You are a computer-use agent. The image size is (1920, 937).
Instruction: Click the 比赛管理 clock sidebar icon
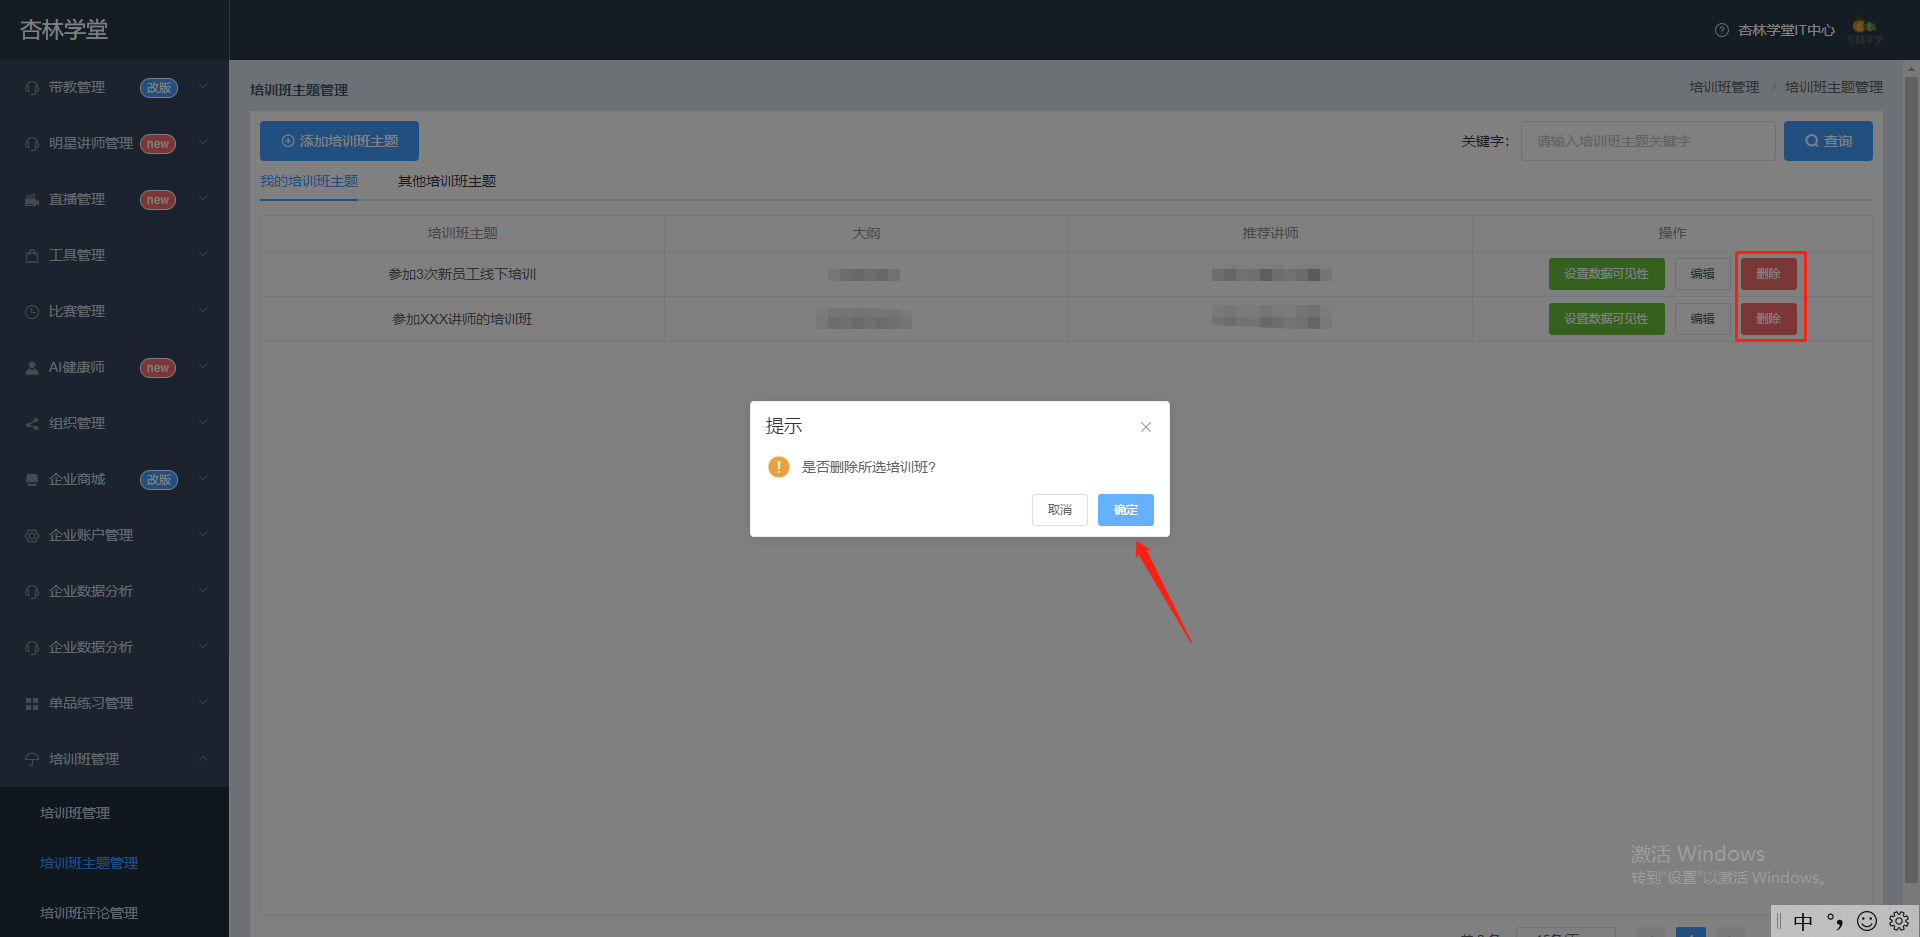pyautogui.click(x=32, y=312)
